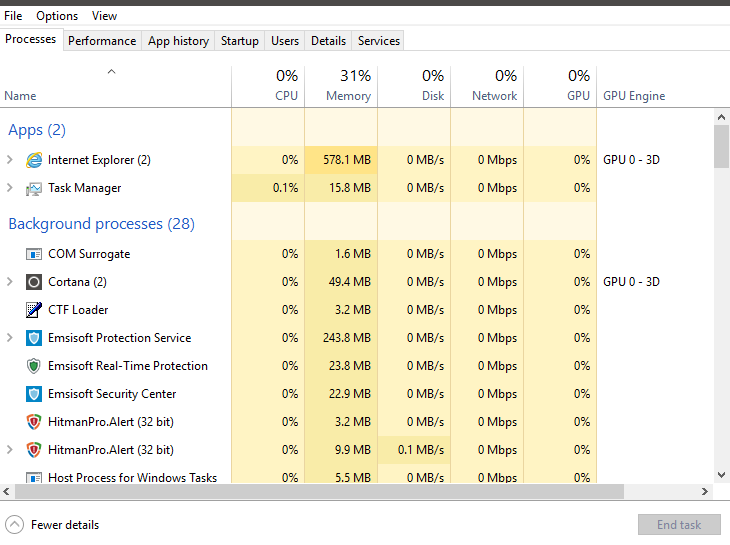
Task: Sort processes by CPU column header
Action: point(268,86)
